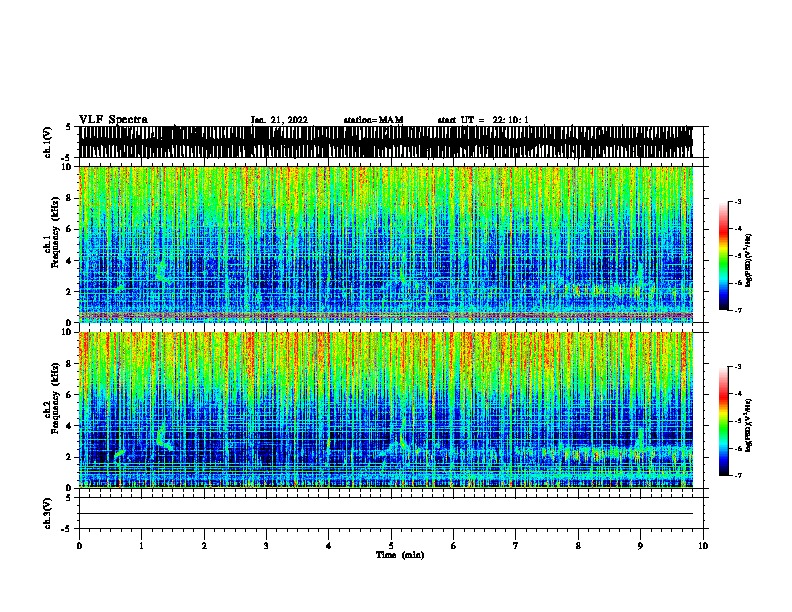Click the "-3" label on ch.2 colorbar
This screenshot has width=792, height=612.
pyautogui.click(x=737, y=367)
